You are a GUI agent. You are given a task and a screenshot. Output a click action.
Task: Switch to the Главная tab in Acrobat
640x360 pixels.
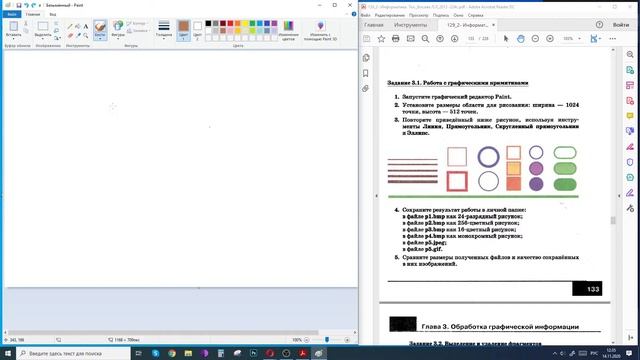tap(374, 25)
